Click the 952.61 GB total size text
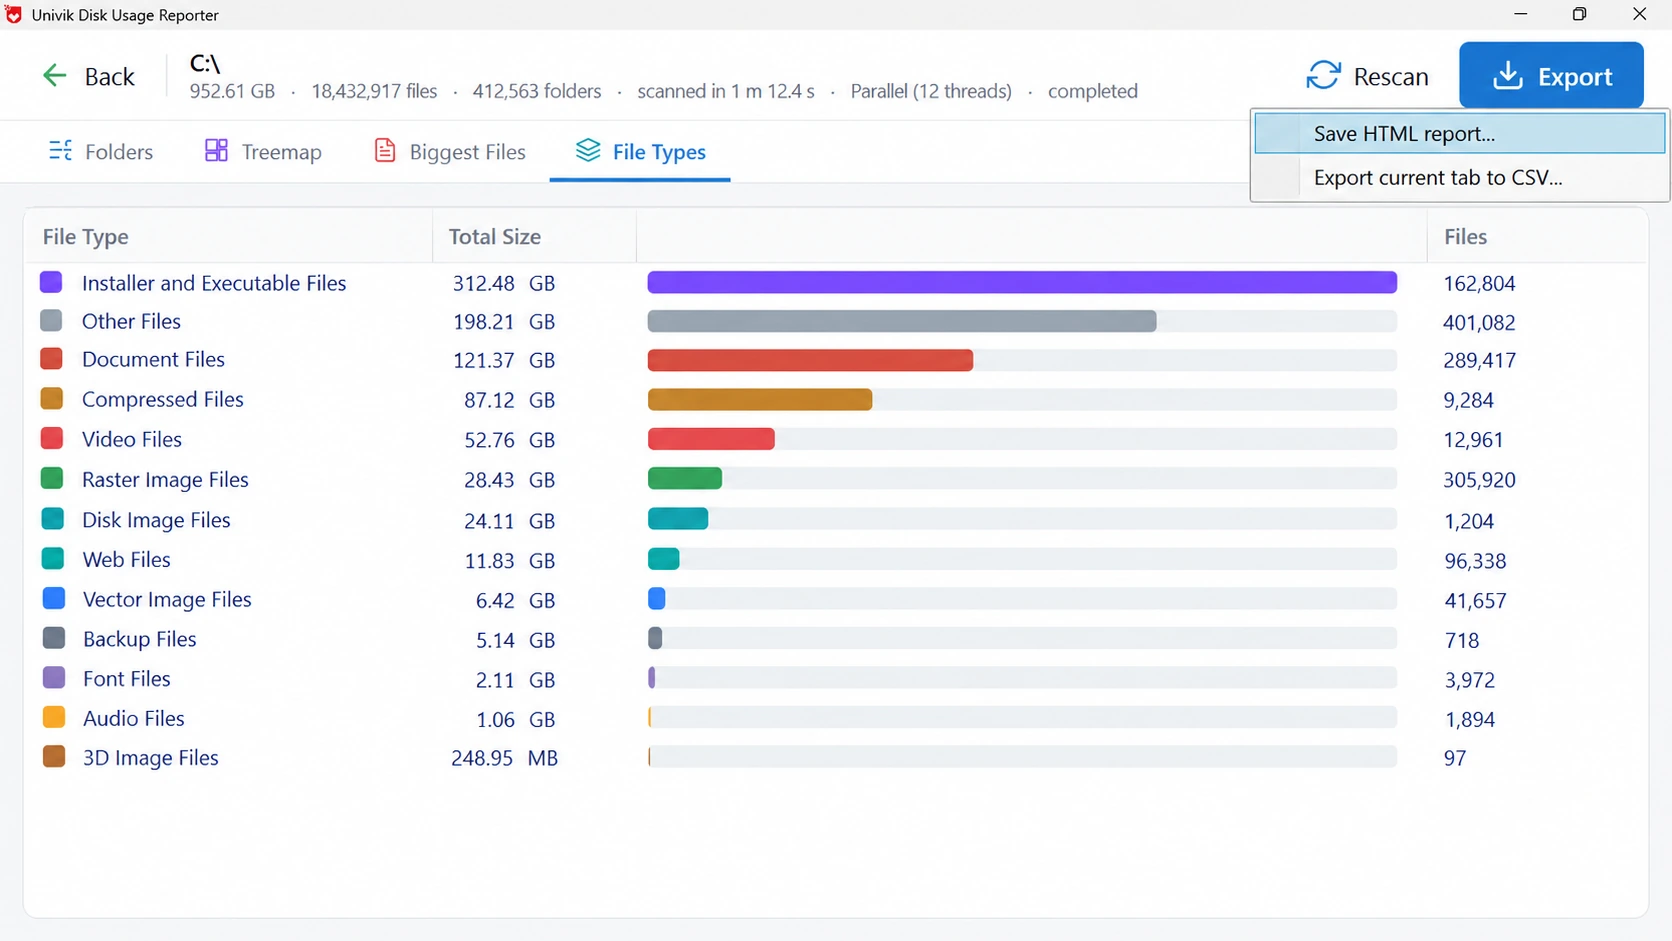This screenshot has width=1672, height=941. pyautogui.click(x=232, y=91)
